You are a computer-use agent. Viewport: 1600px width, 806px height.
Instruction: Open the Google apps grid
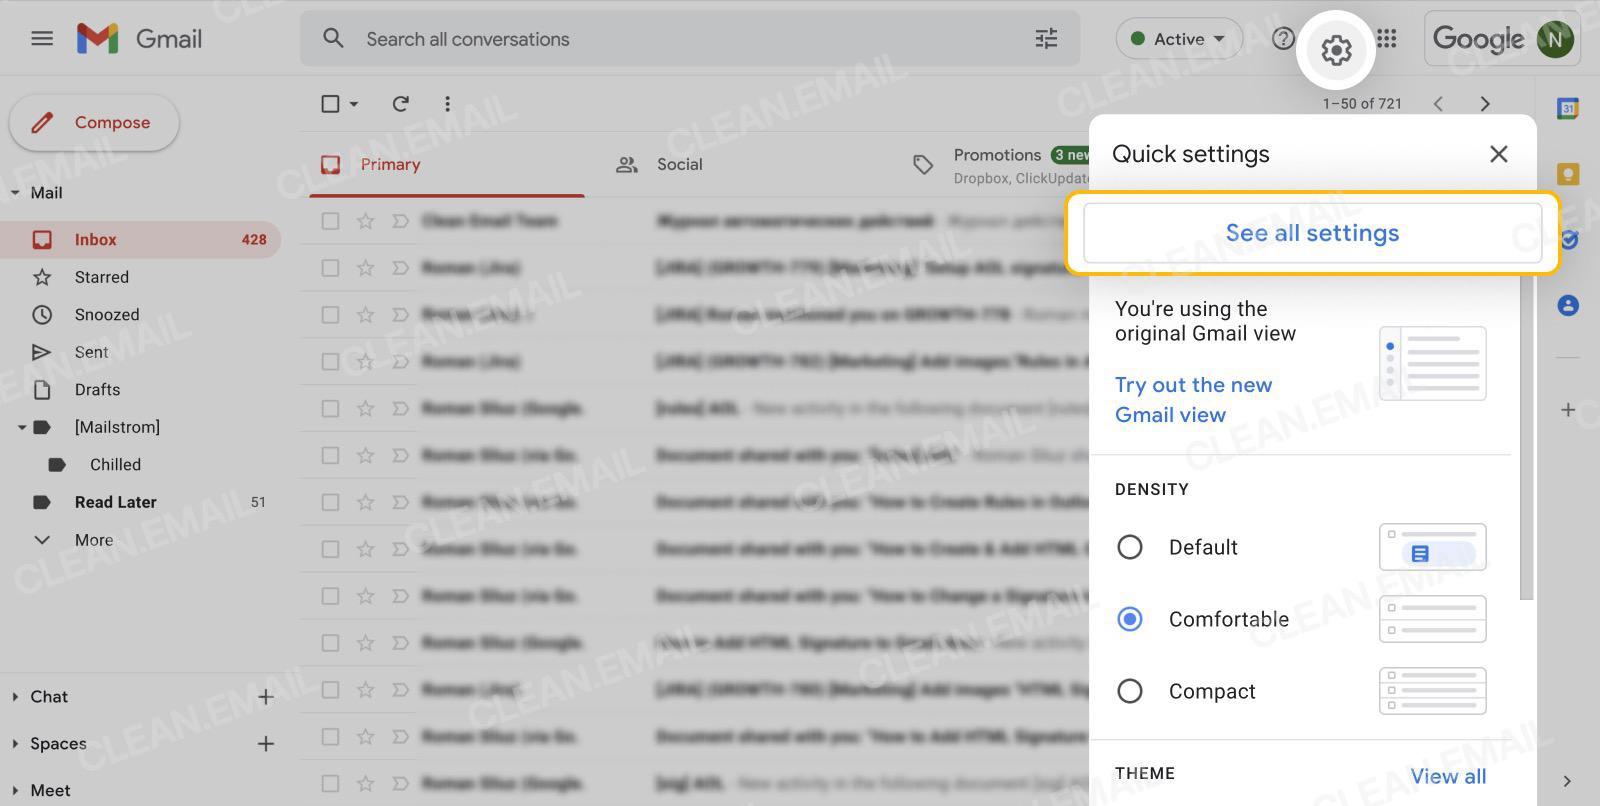click(1386, 39)
